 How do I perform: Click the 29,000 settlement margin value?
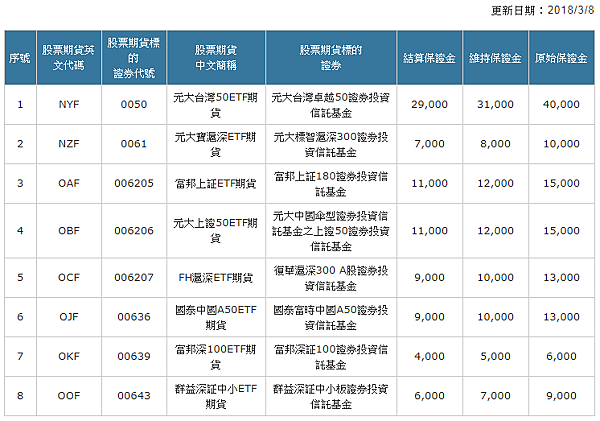click(x=429, y=104)
